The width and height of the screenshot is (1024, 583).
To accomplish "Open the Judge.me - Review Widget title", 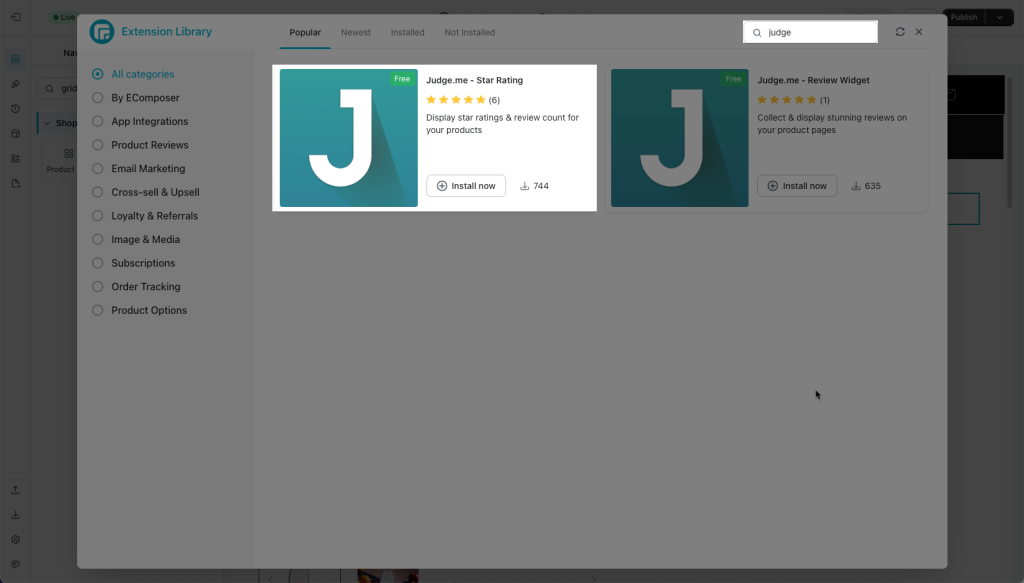I will click(814, 80).
